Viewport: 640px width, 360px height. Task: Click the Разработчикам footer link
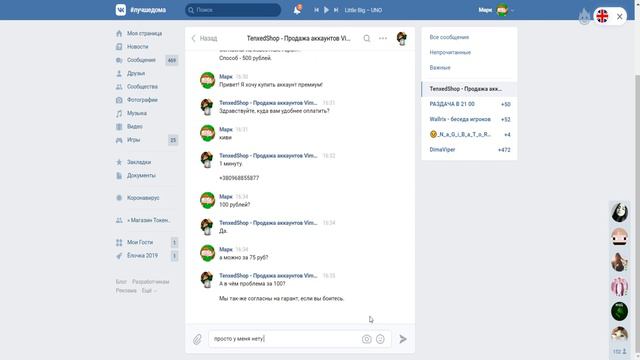151,282
